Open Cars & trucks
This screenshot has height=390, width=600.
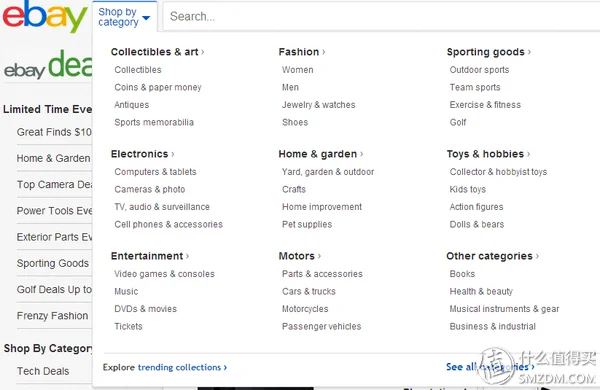309,291
